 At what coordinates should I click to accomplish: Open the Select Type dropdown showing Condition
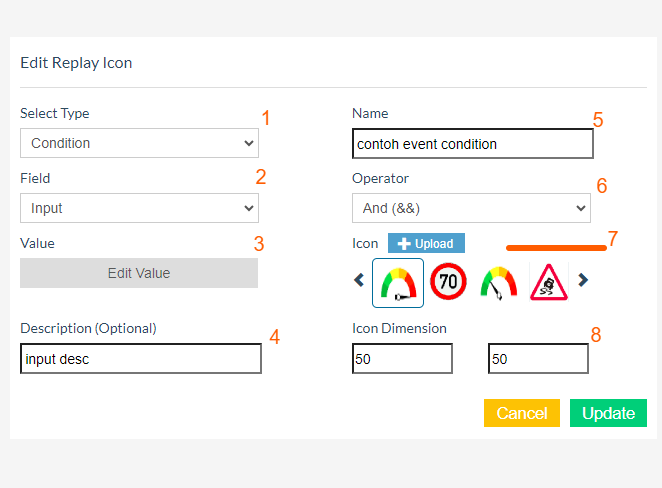pos(139,143)
